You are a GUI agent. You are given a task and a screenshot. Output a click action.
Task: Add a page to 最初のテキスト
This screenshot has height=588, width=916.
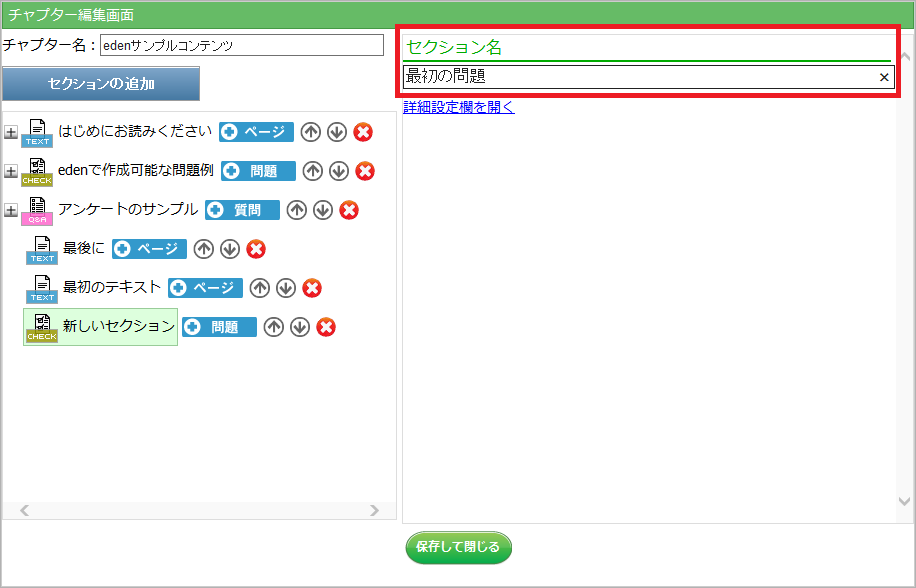[x=206, y=288]
